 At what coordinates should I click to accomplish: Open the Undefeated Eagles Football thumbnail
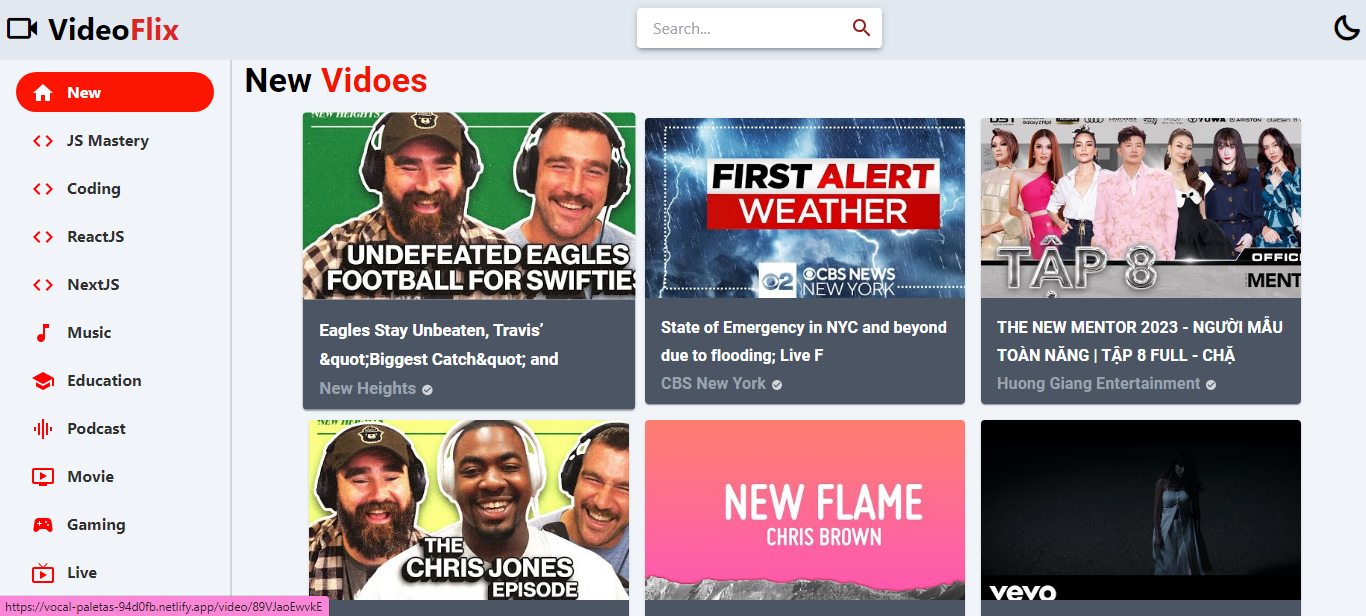(469, 205)
